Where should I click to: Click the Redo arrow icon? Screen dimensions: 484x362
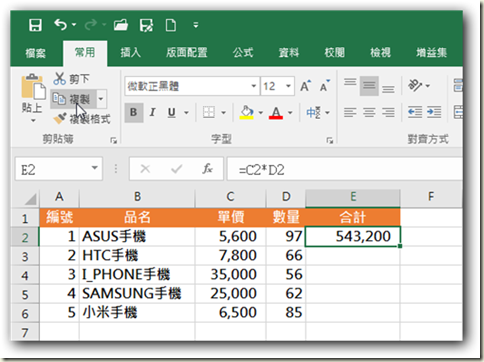91,25
